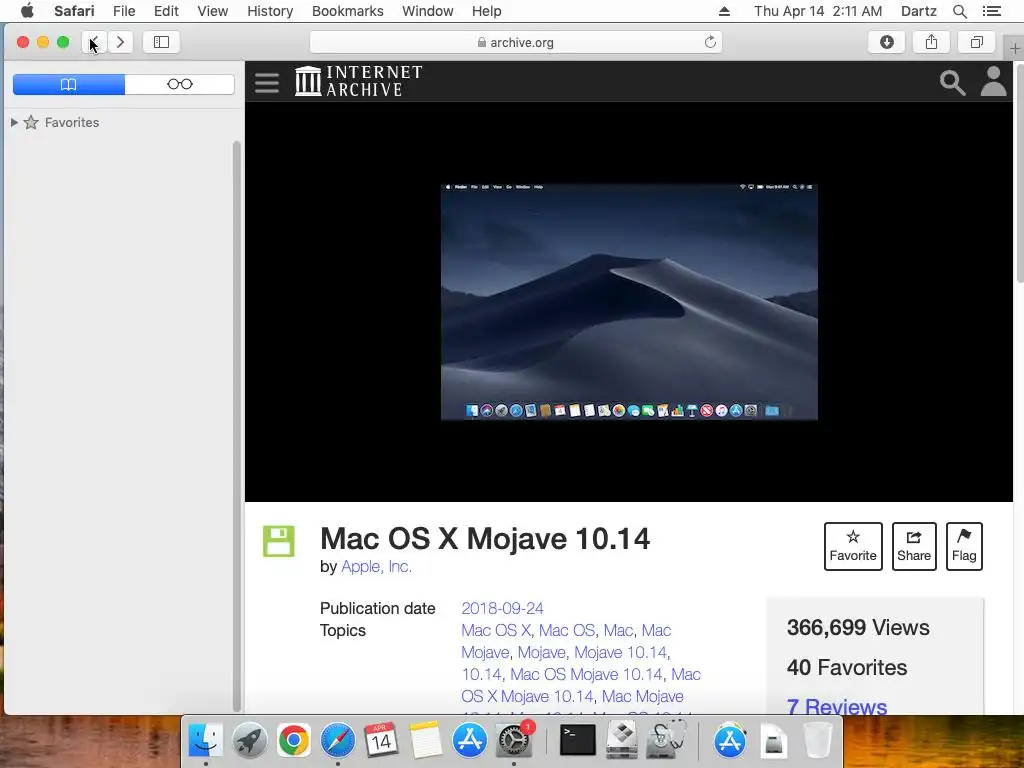Open a new tab with plus button
The width and height of the screenshot is (1024, 768).
click(1015, 48)
